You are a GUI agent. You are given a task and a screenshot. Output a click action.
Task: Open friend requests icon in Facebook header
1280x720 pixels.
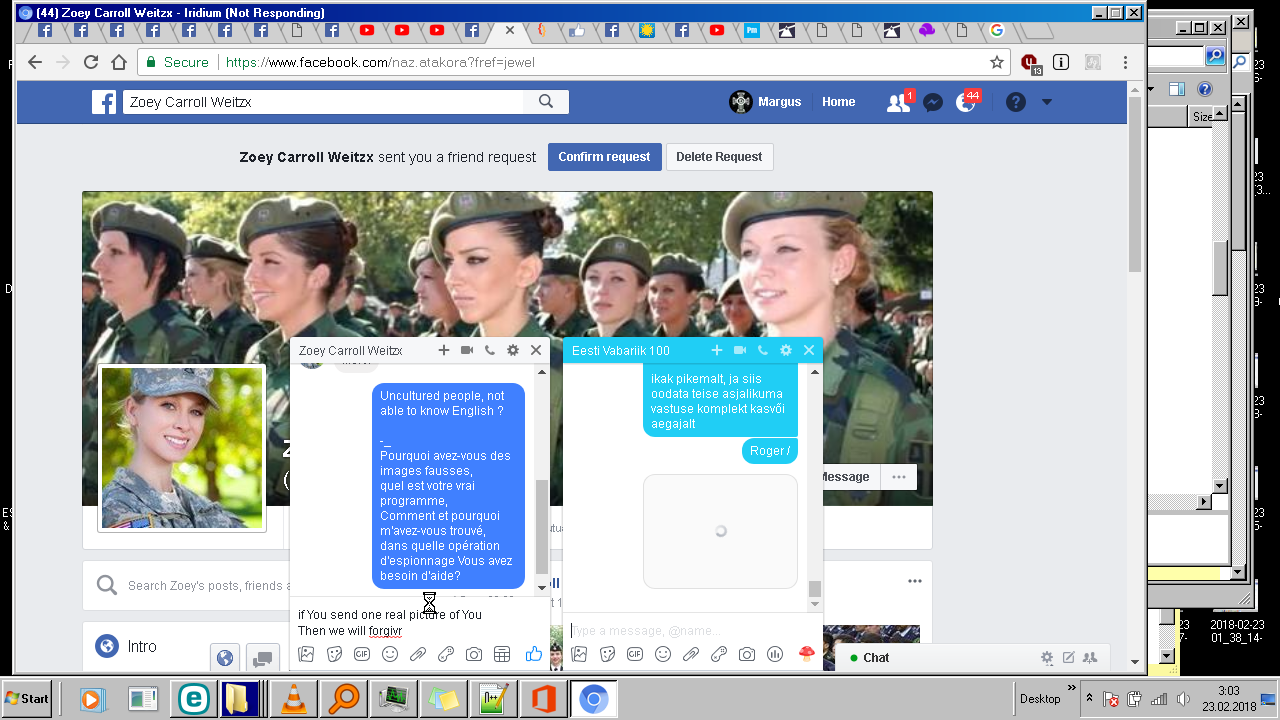coord(898,102)
